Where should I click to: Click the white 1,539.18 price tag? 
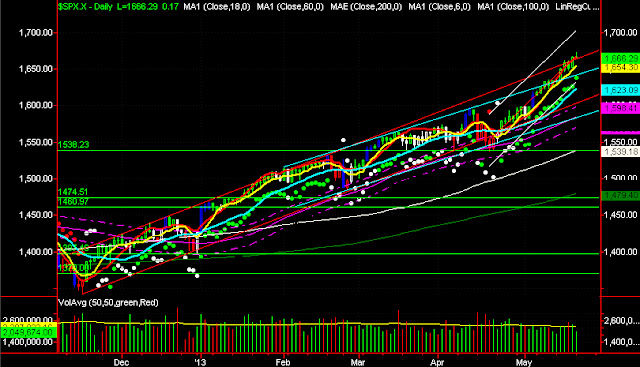click(x=621, y=151)
